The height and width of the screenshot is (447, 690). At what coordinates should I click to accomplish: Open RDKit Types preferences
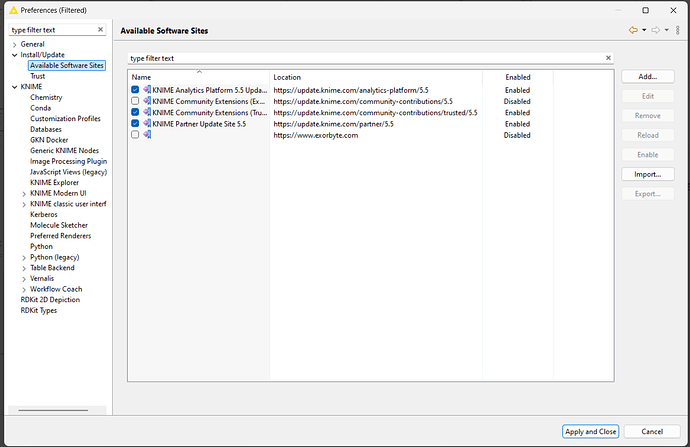tap(39, 311)
